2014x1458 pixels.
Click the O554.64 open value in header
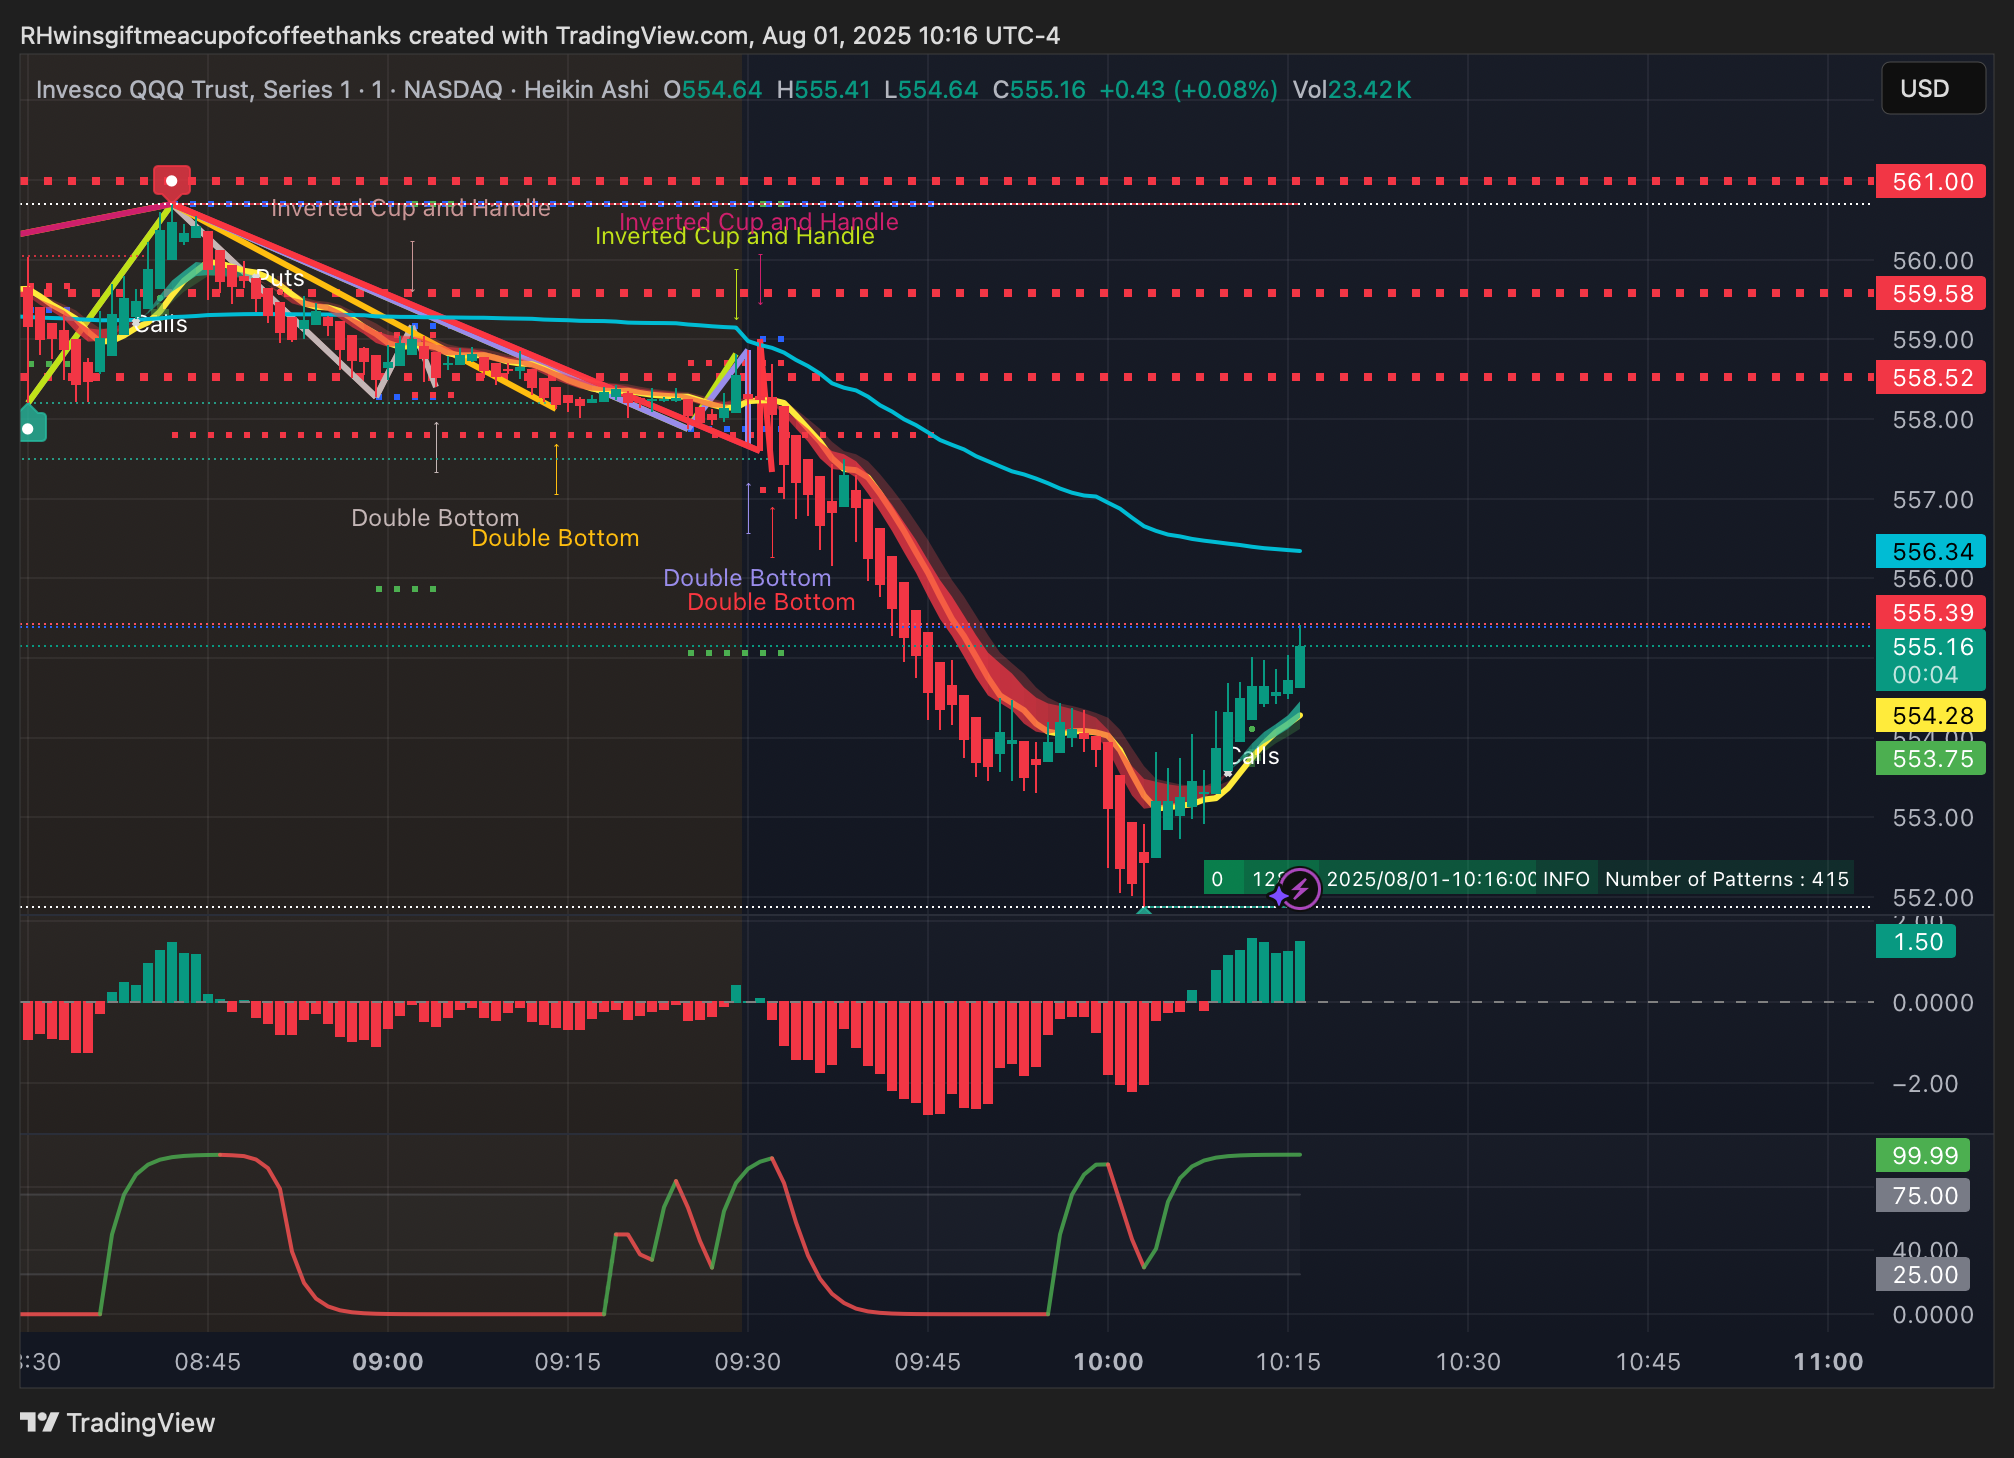coord(713,90)
